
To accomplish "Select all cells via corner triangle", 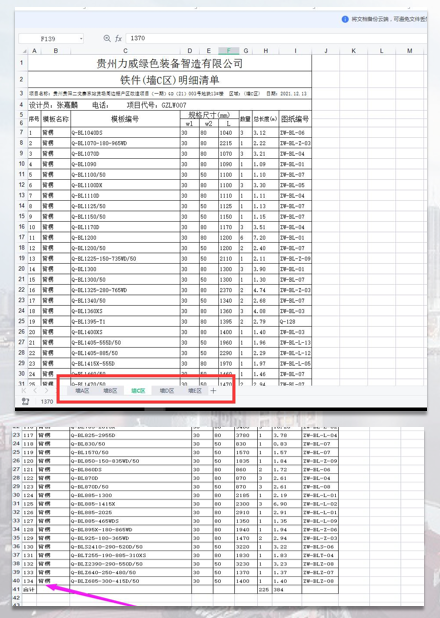I will click(x=24, y=51).
